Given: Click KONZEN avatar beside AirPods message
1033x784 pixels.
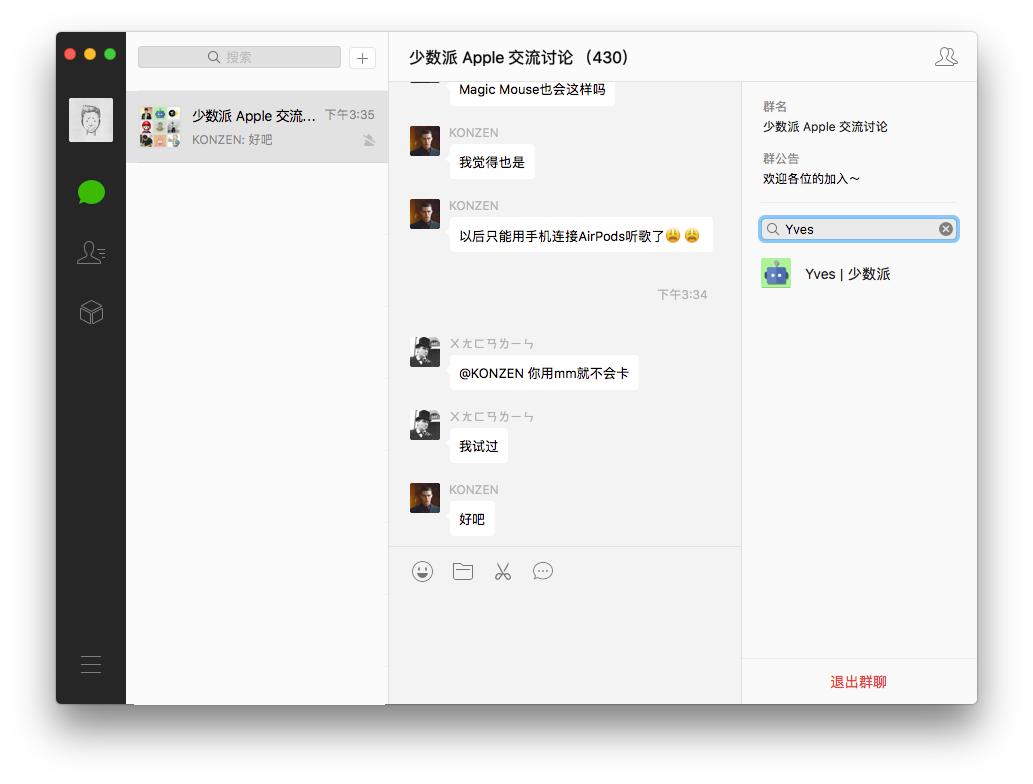Looking at the screenshot, I should (x=425, y=214).
